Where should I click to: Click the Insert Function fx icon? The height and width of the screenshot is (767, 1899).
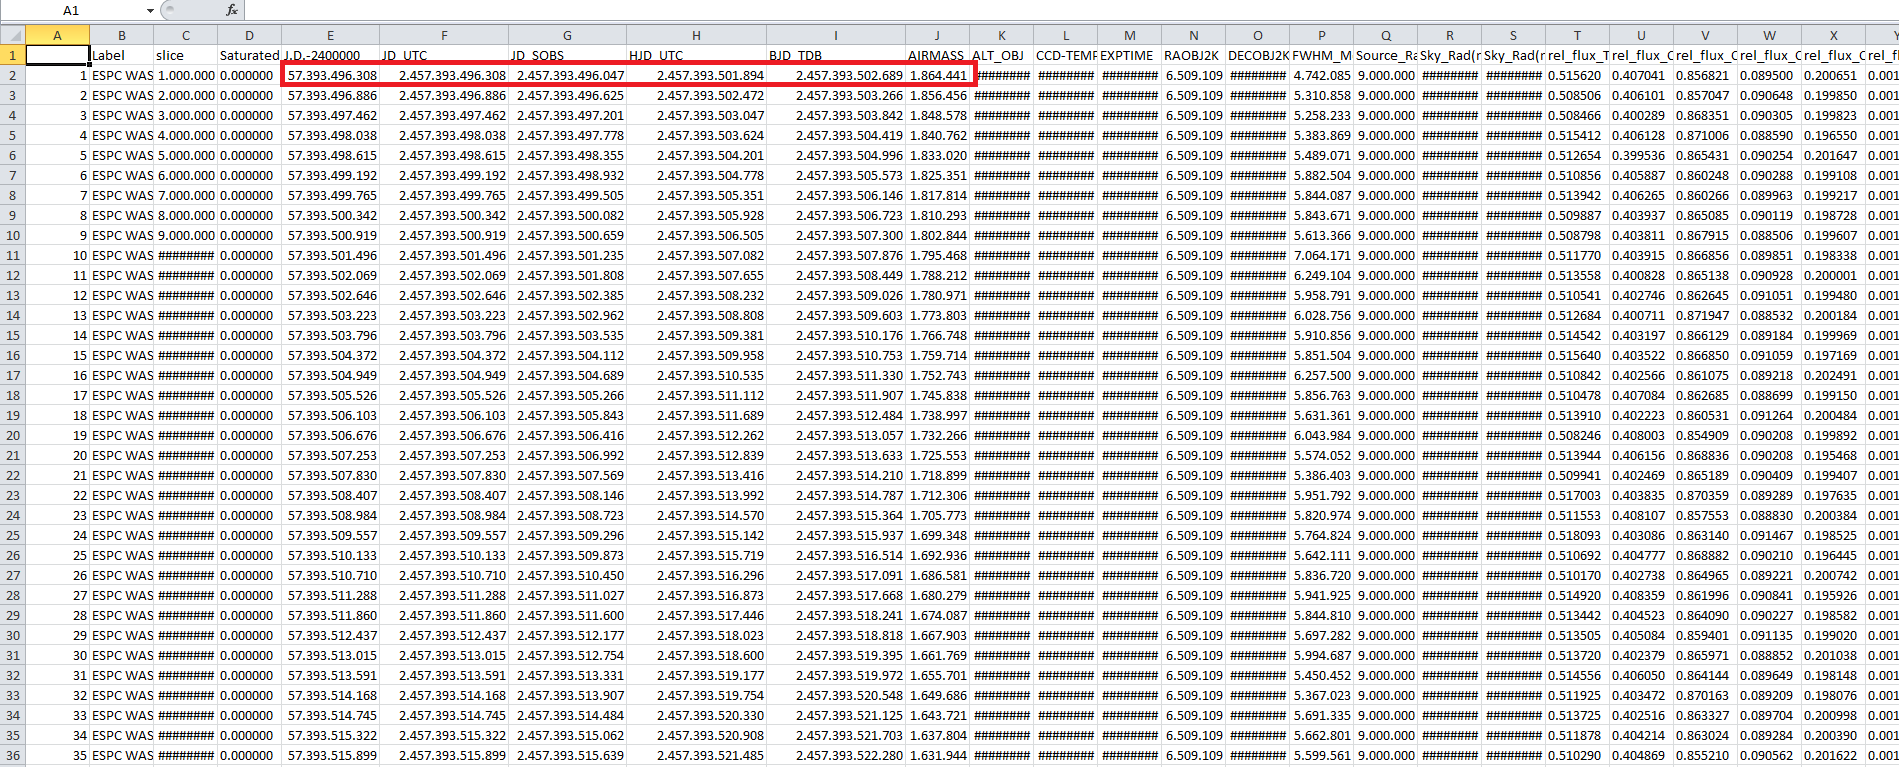(x=232, y=10)
